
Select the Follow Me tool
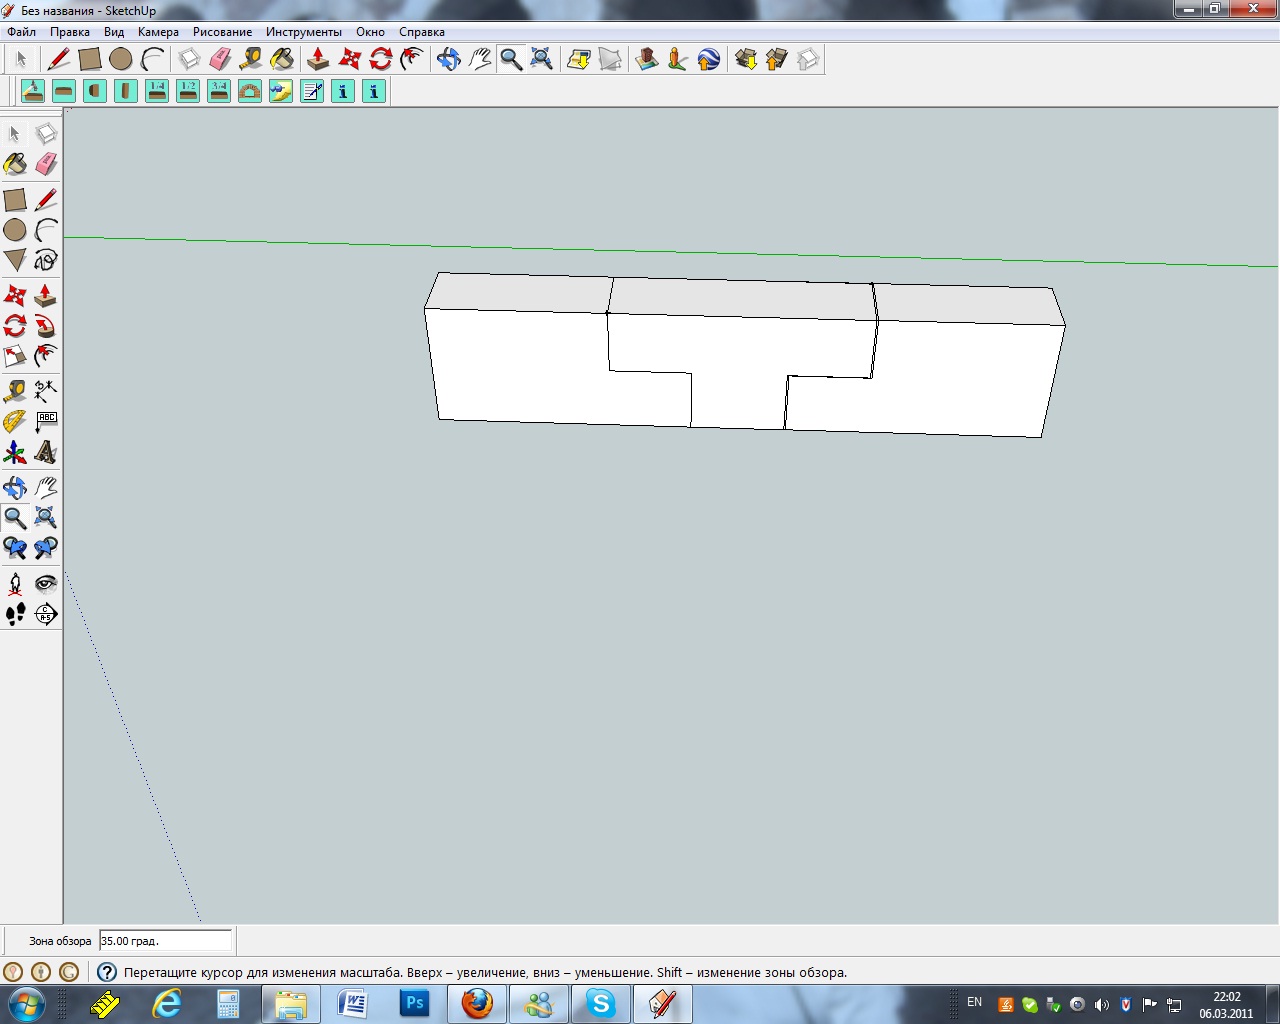tap(45, 326)
